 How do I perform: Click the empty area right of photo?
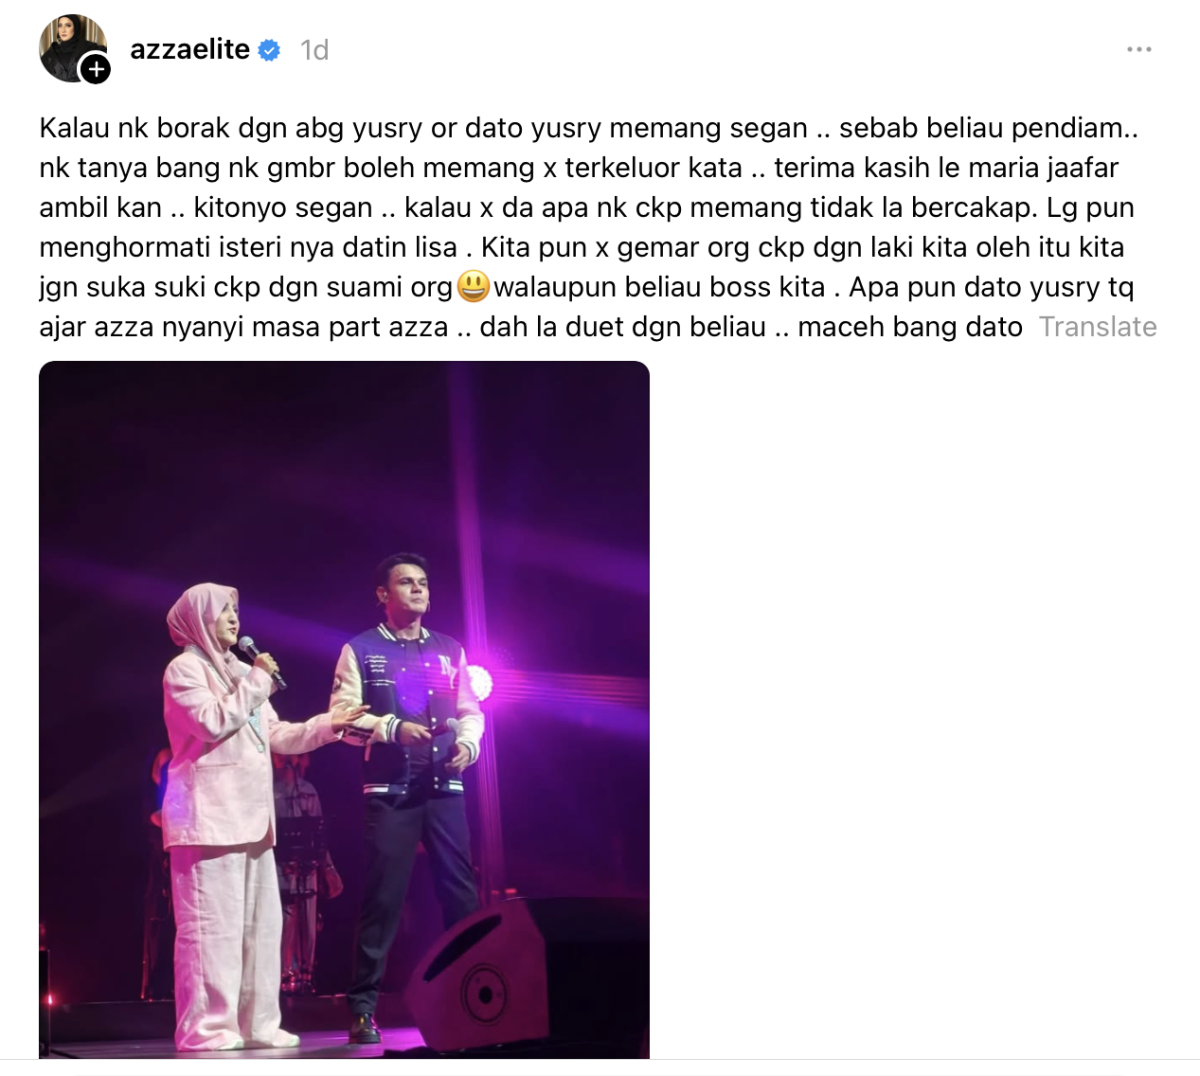920,710
